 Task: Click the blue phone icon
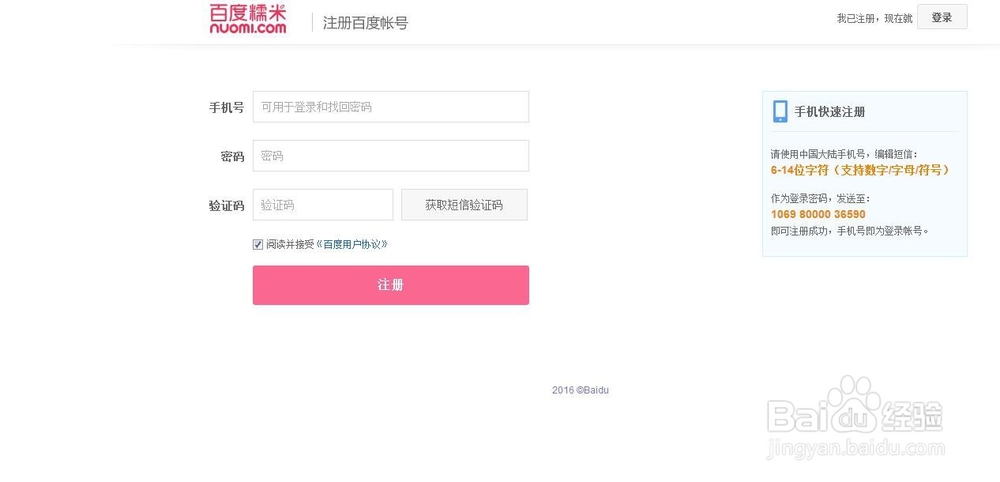(780, 111)
